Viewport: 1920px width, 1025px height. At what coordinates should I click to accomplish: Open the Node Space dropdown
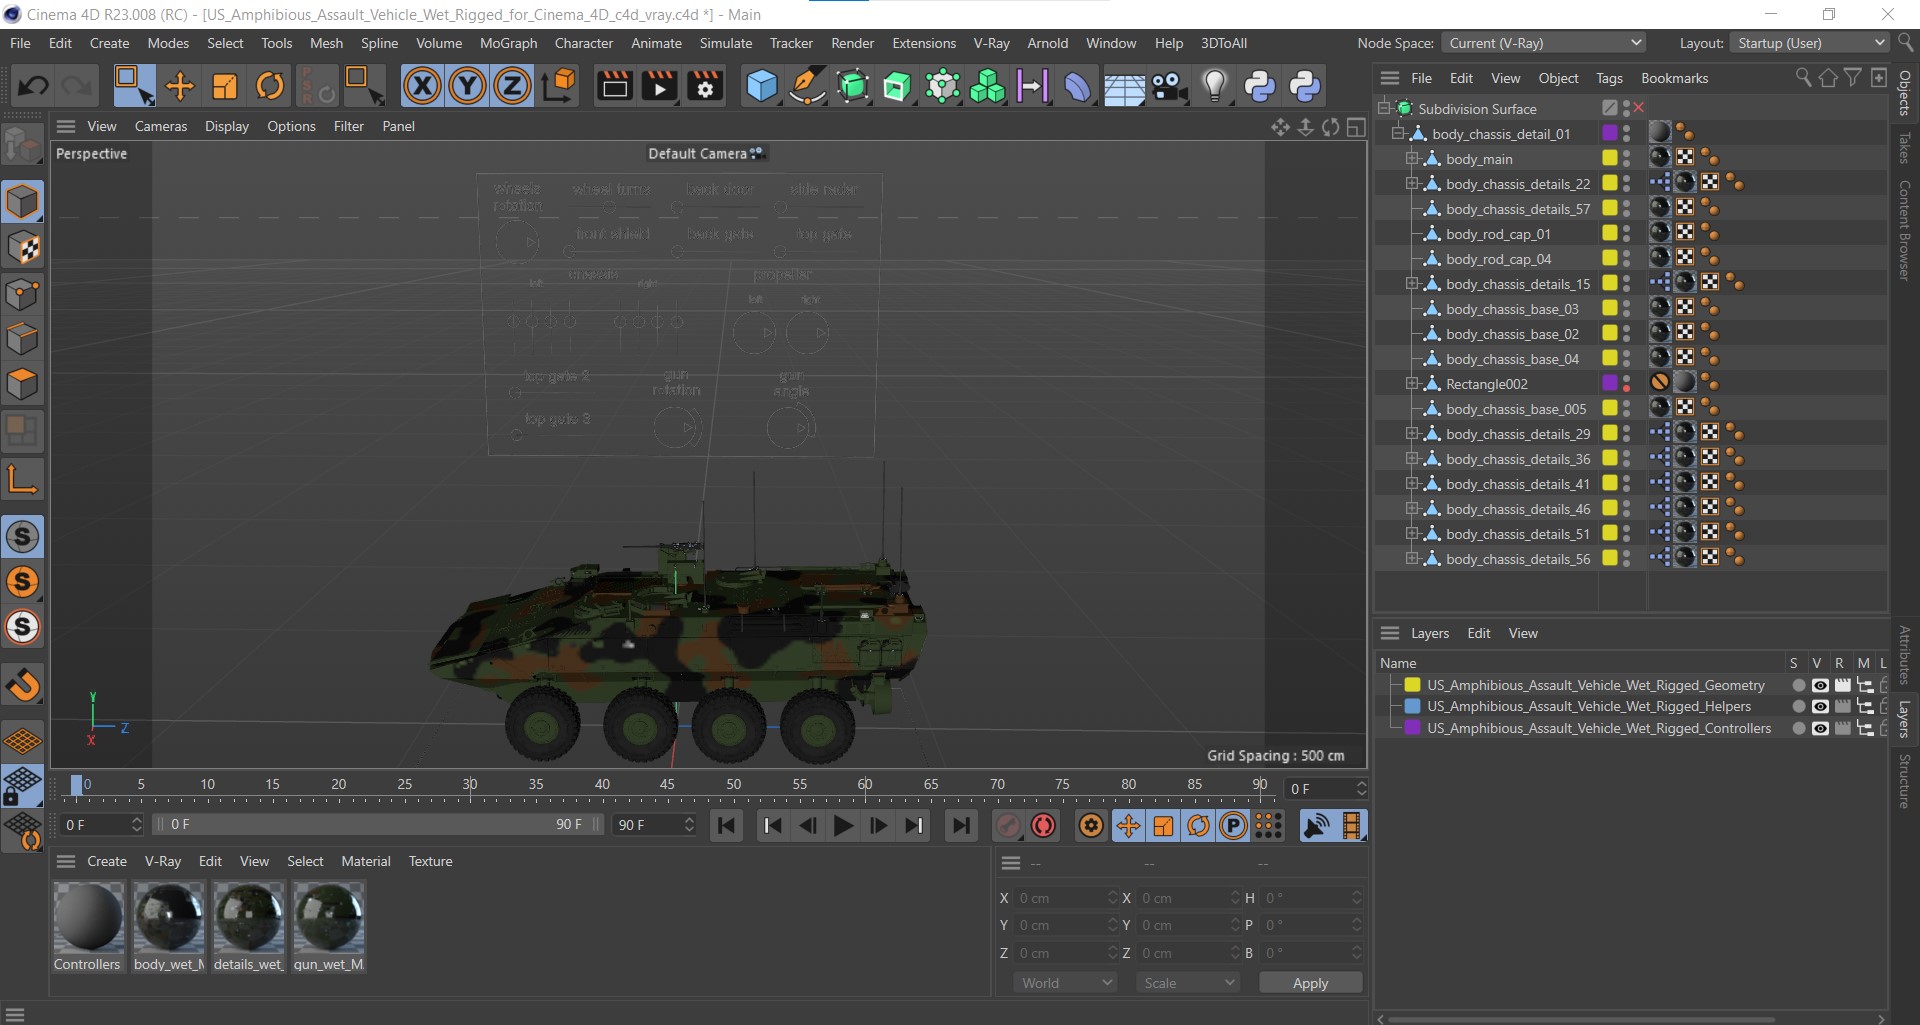click(1544, 43)
